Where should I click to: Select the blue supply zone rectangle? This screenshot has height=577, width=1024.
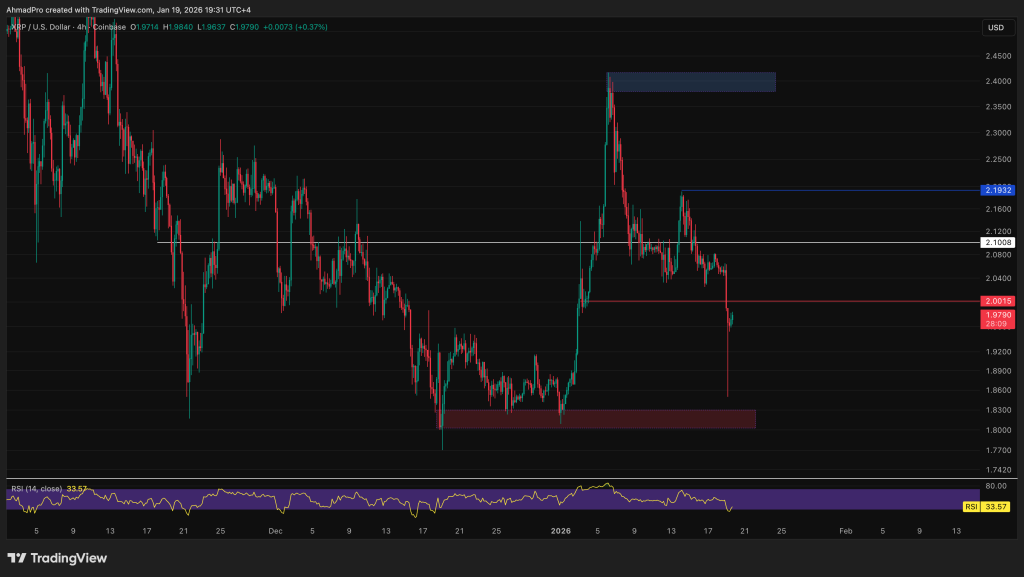click(x=690, y=82)
